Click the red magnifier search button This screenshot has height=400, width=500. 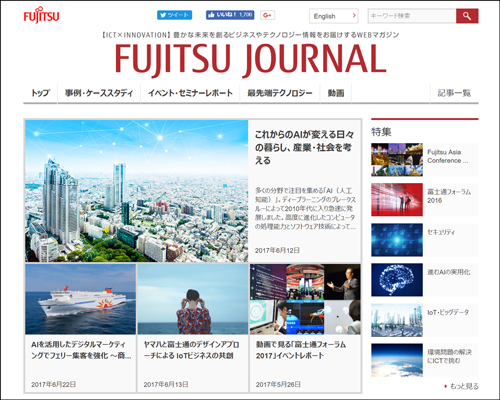(467, 16)
